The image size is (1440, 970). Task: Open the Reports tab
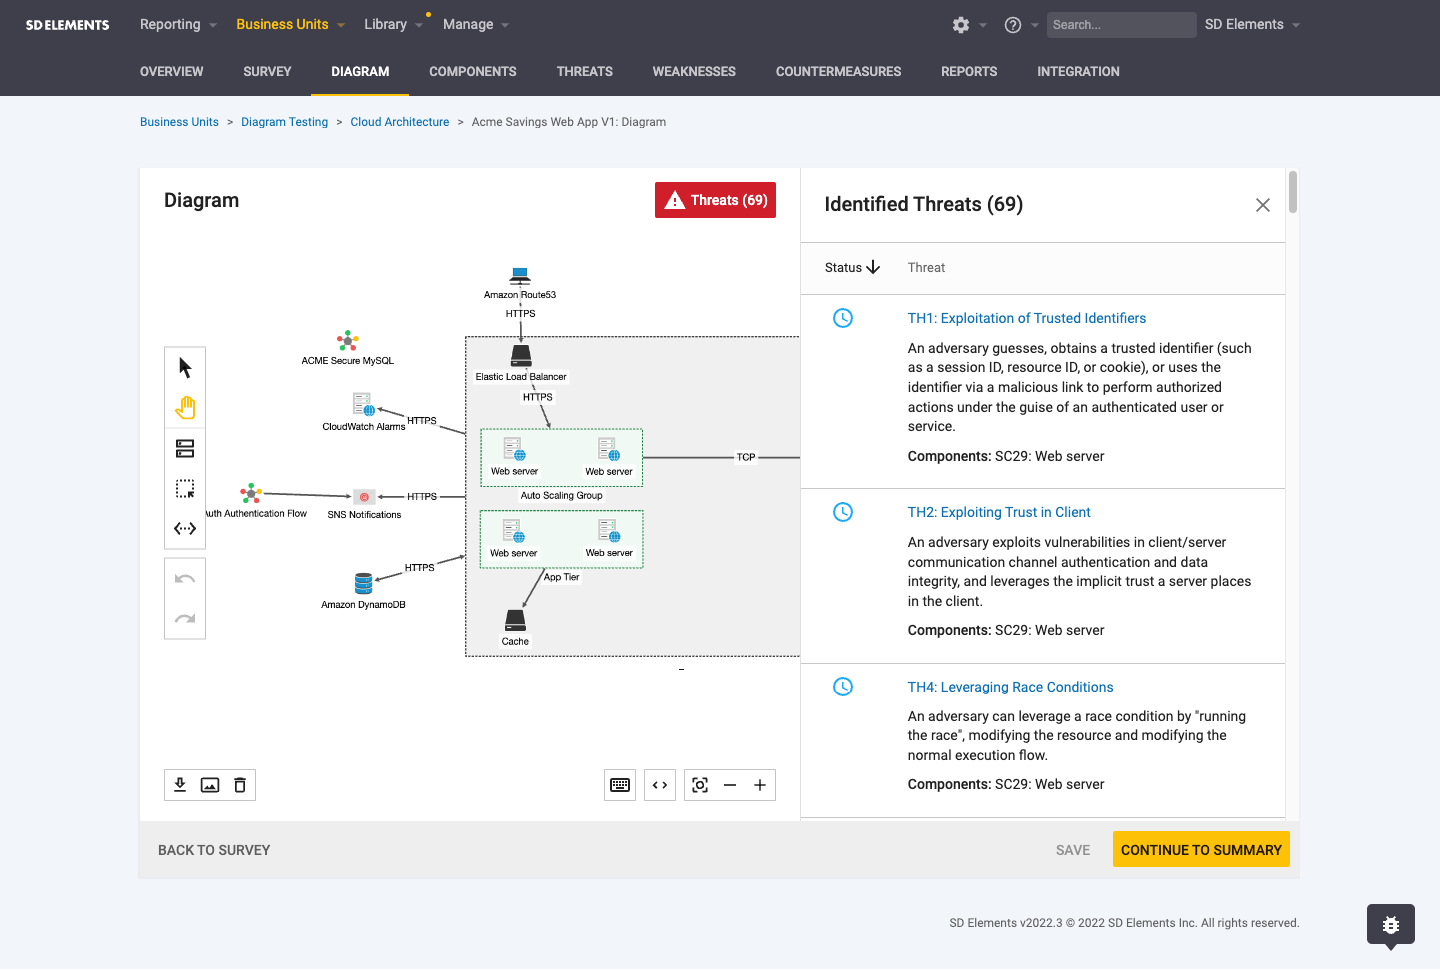(969, 72)
